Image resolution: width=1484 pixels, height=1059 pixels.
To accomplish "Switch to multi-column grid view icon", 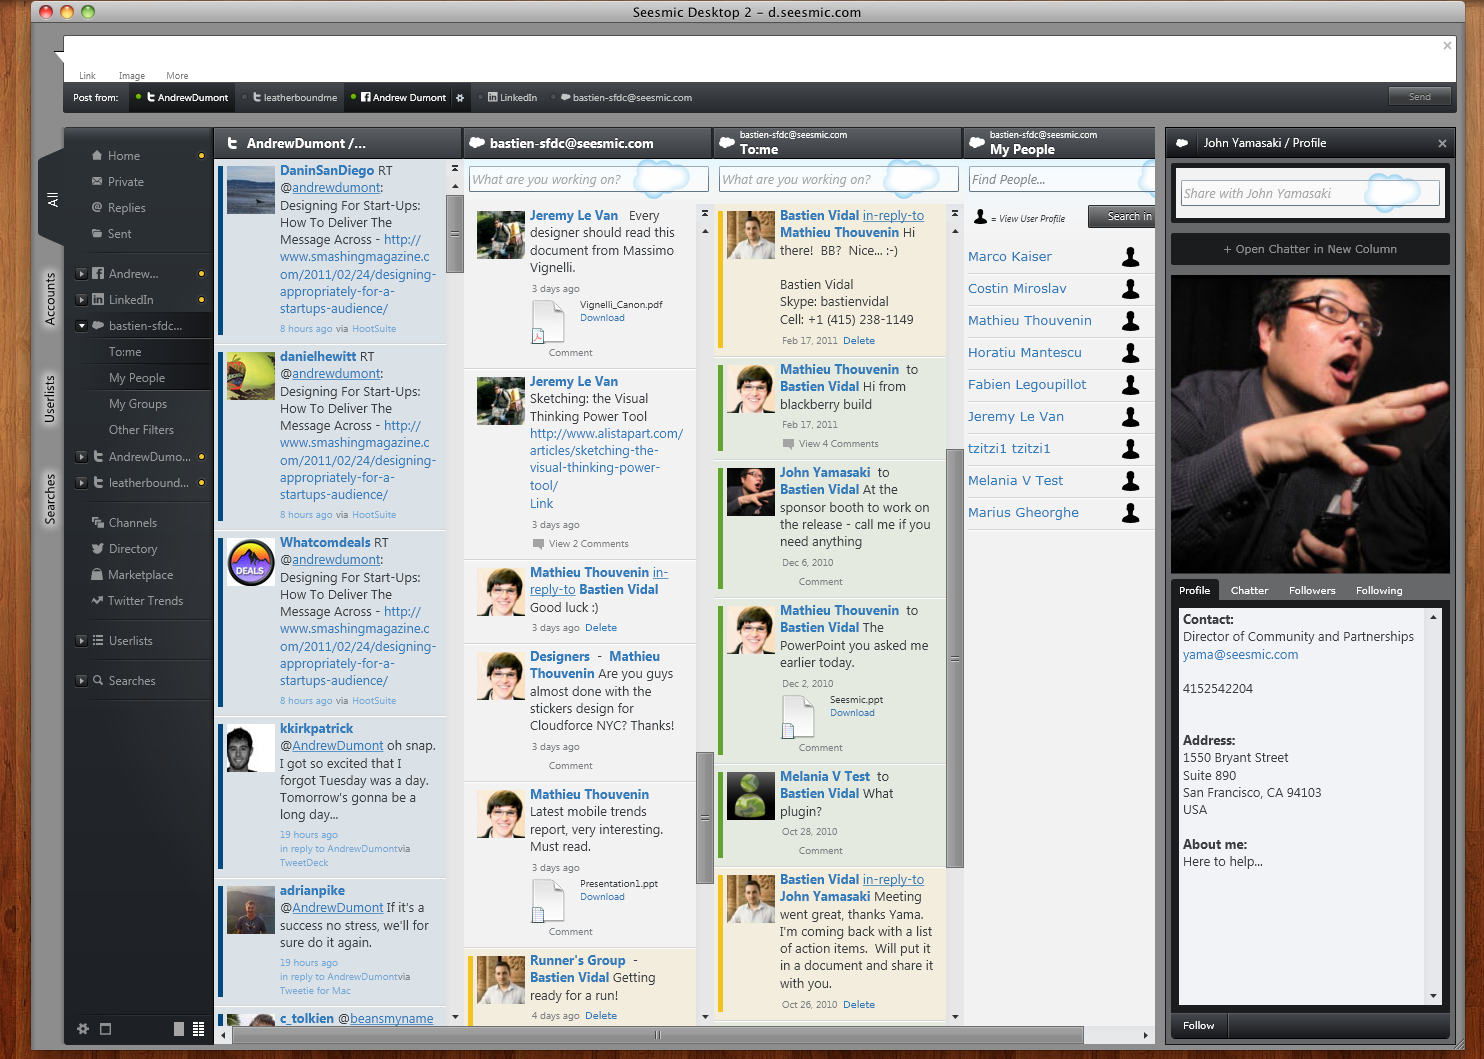I will [x=198, y=1029].
